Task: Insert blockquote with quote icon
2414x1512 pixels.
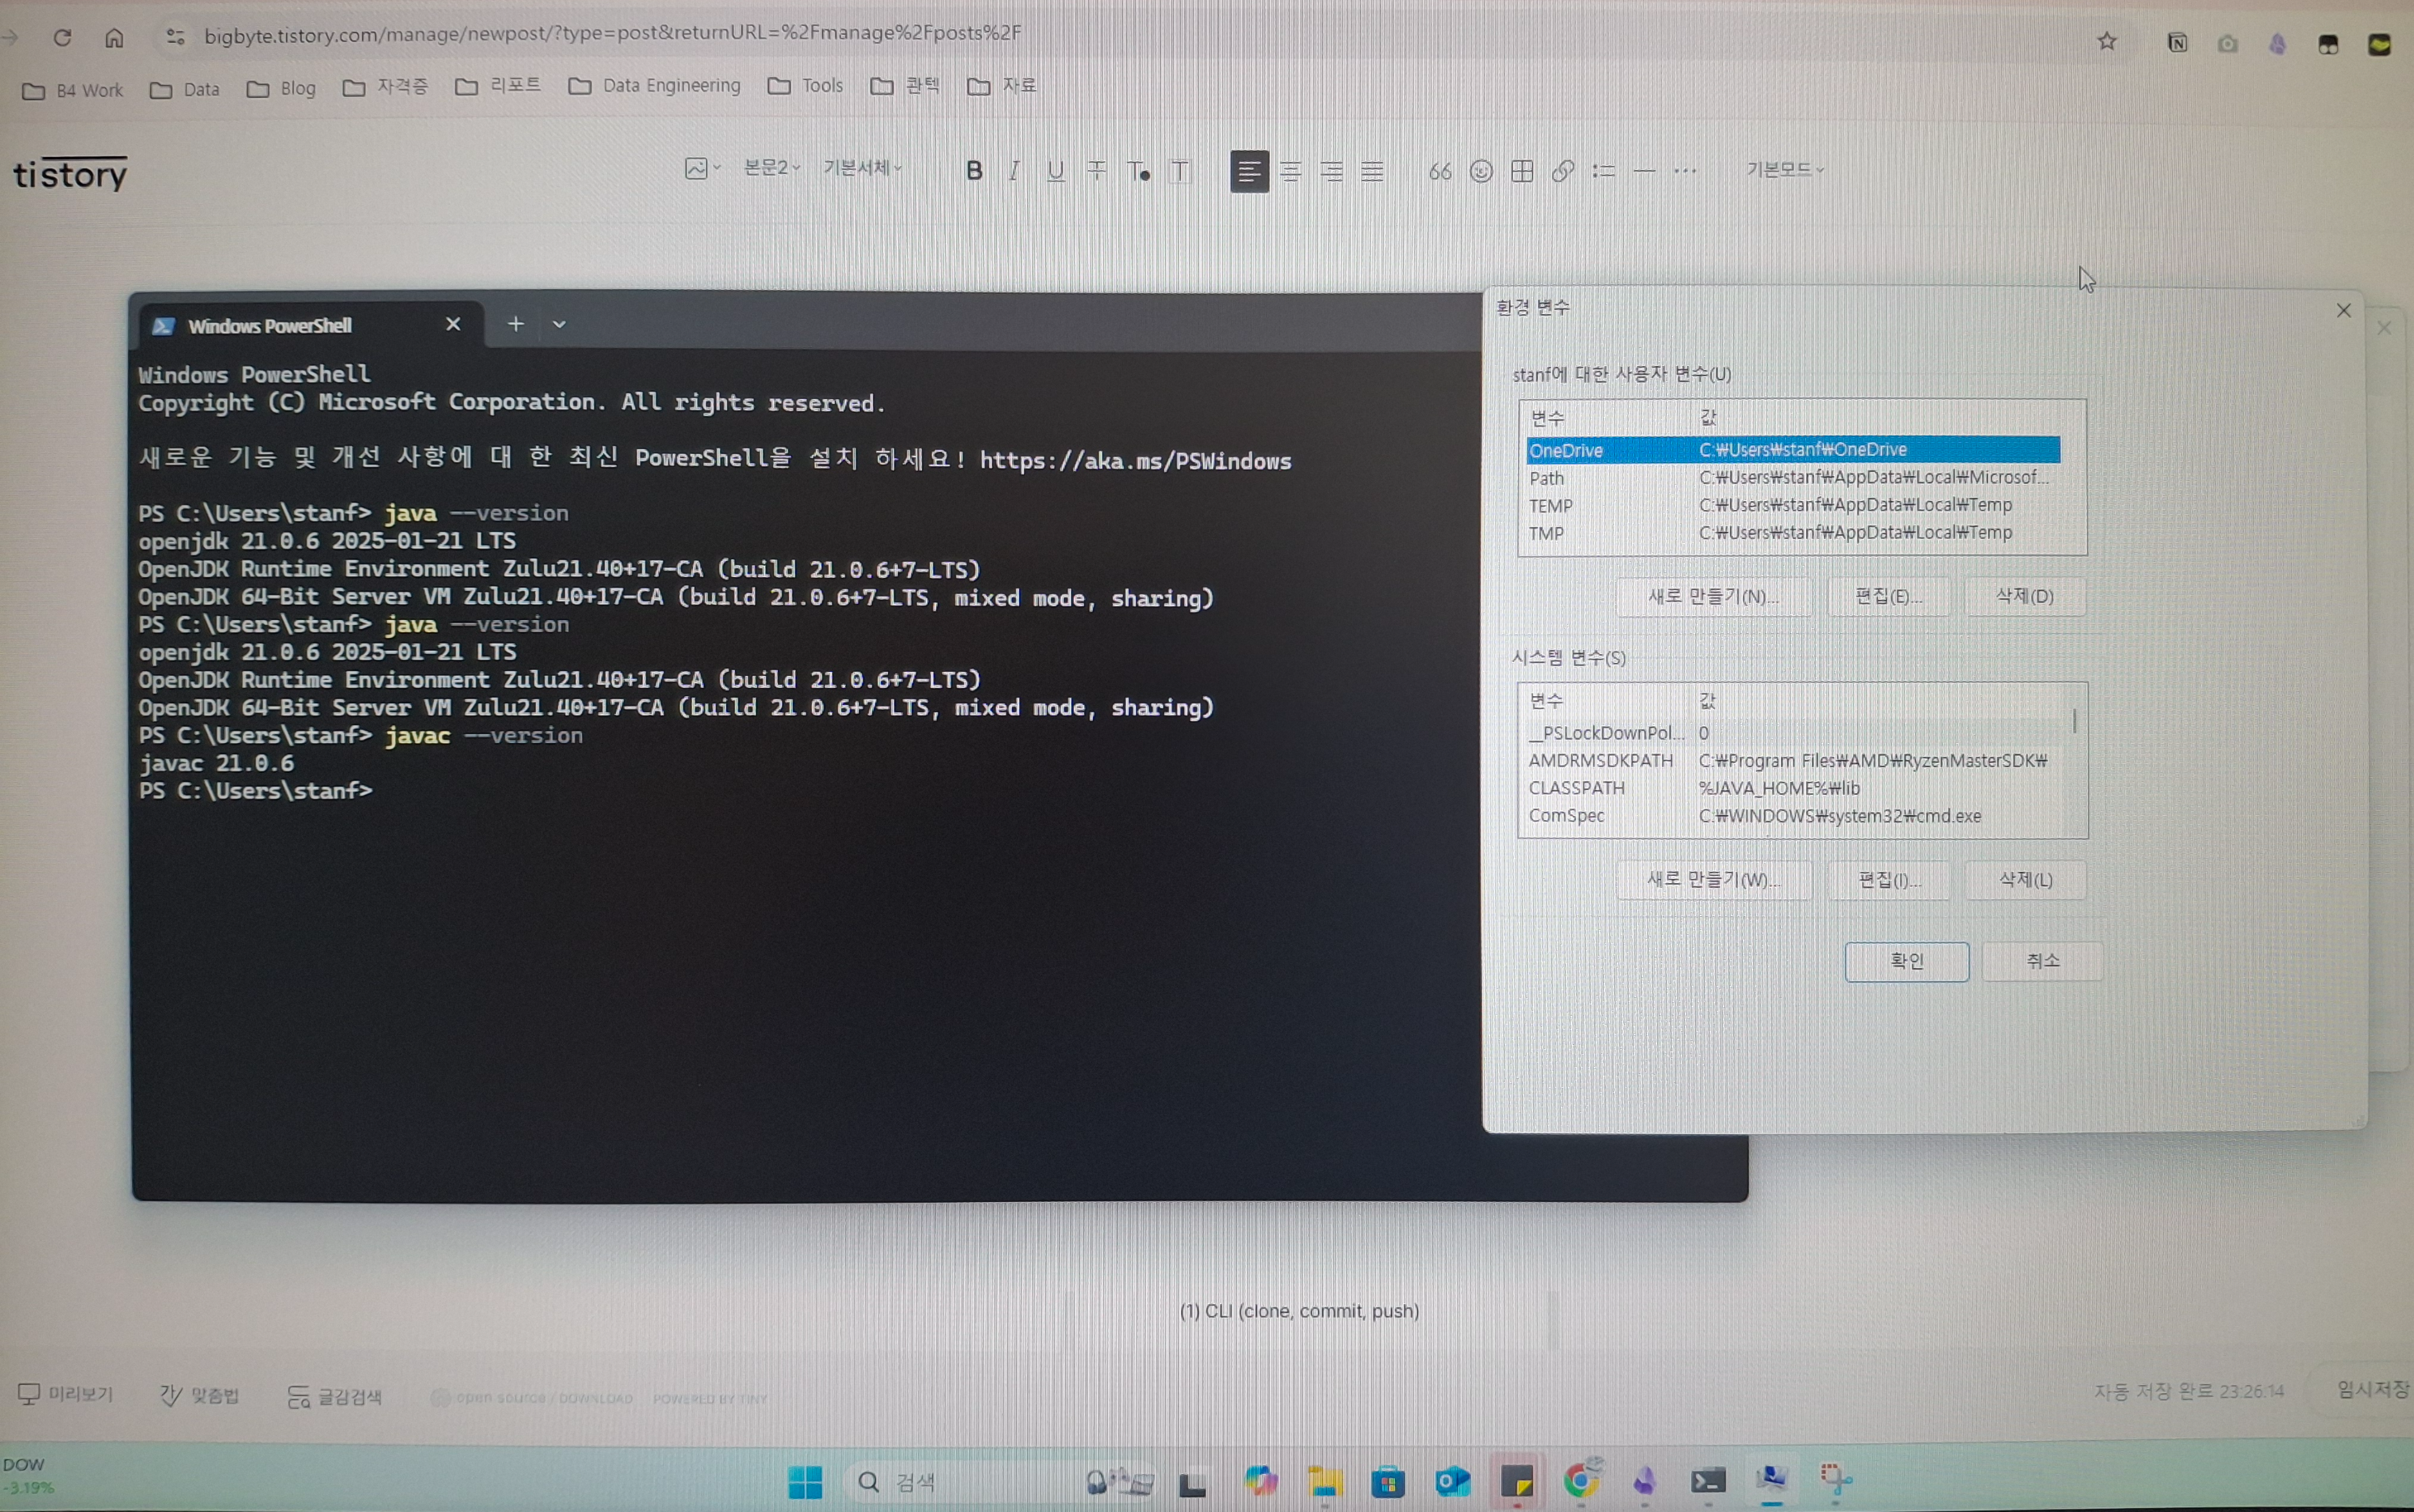Action: pyautogui.click(x=1439, y=171)
